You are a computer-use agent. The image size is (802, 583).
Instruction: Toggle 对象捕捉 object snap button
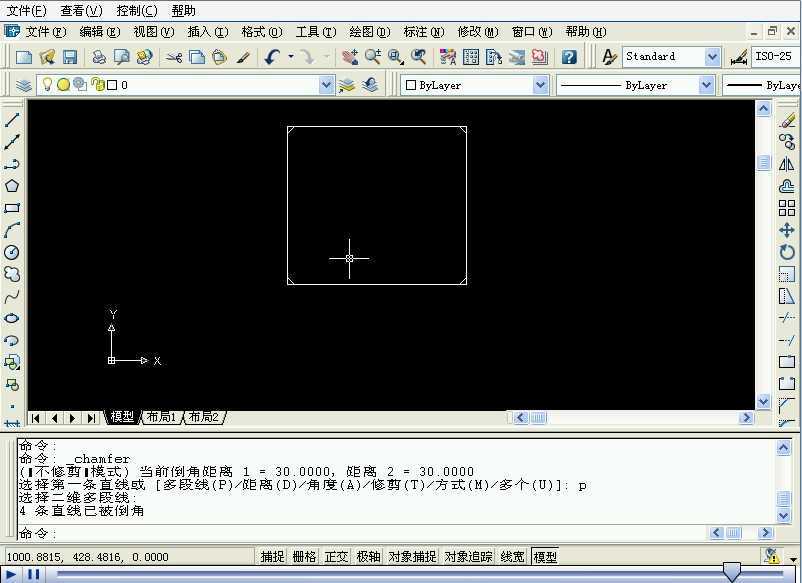point(412,556)
